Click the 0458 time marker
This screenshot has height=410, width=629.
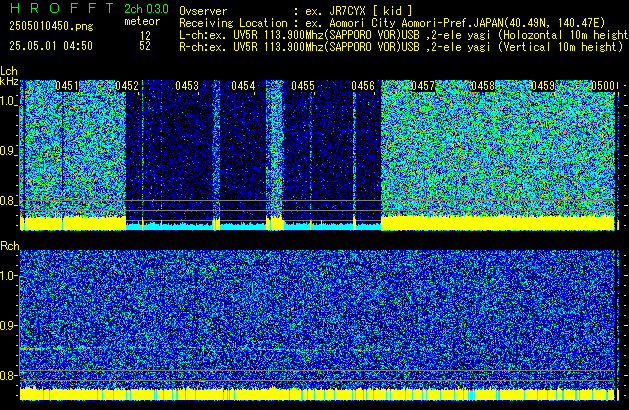(483, 86)
